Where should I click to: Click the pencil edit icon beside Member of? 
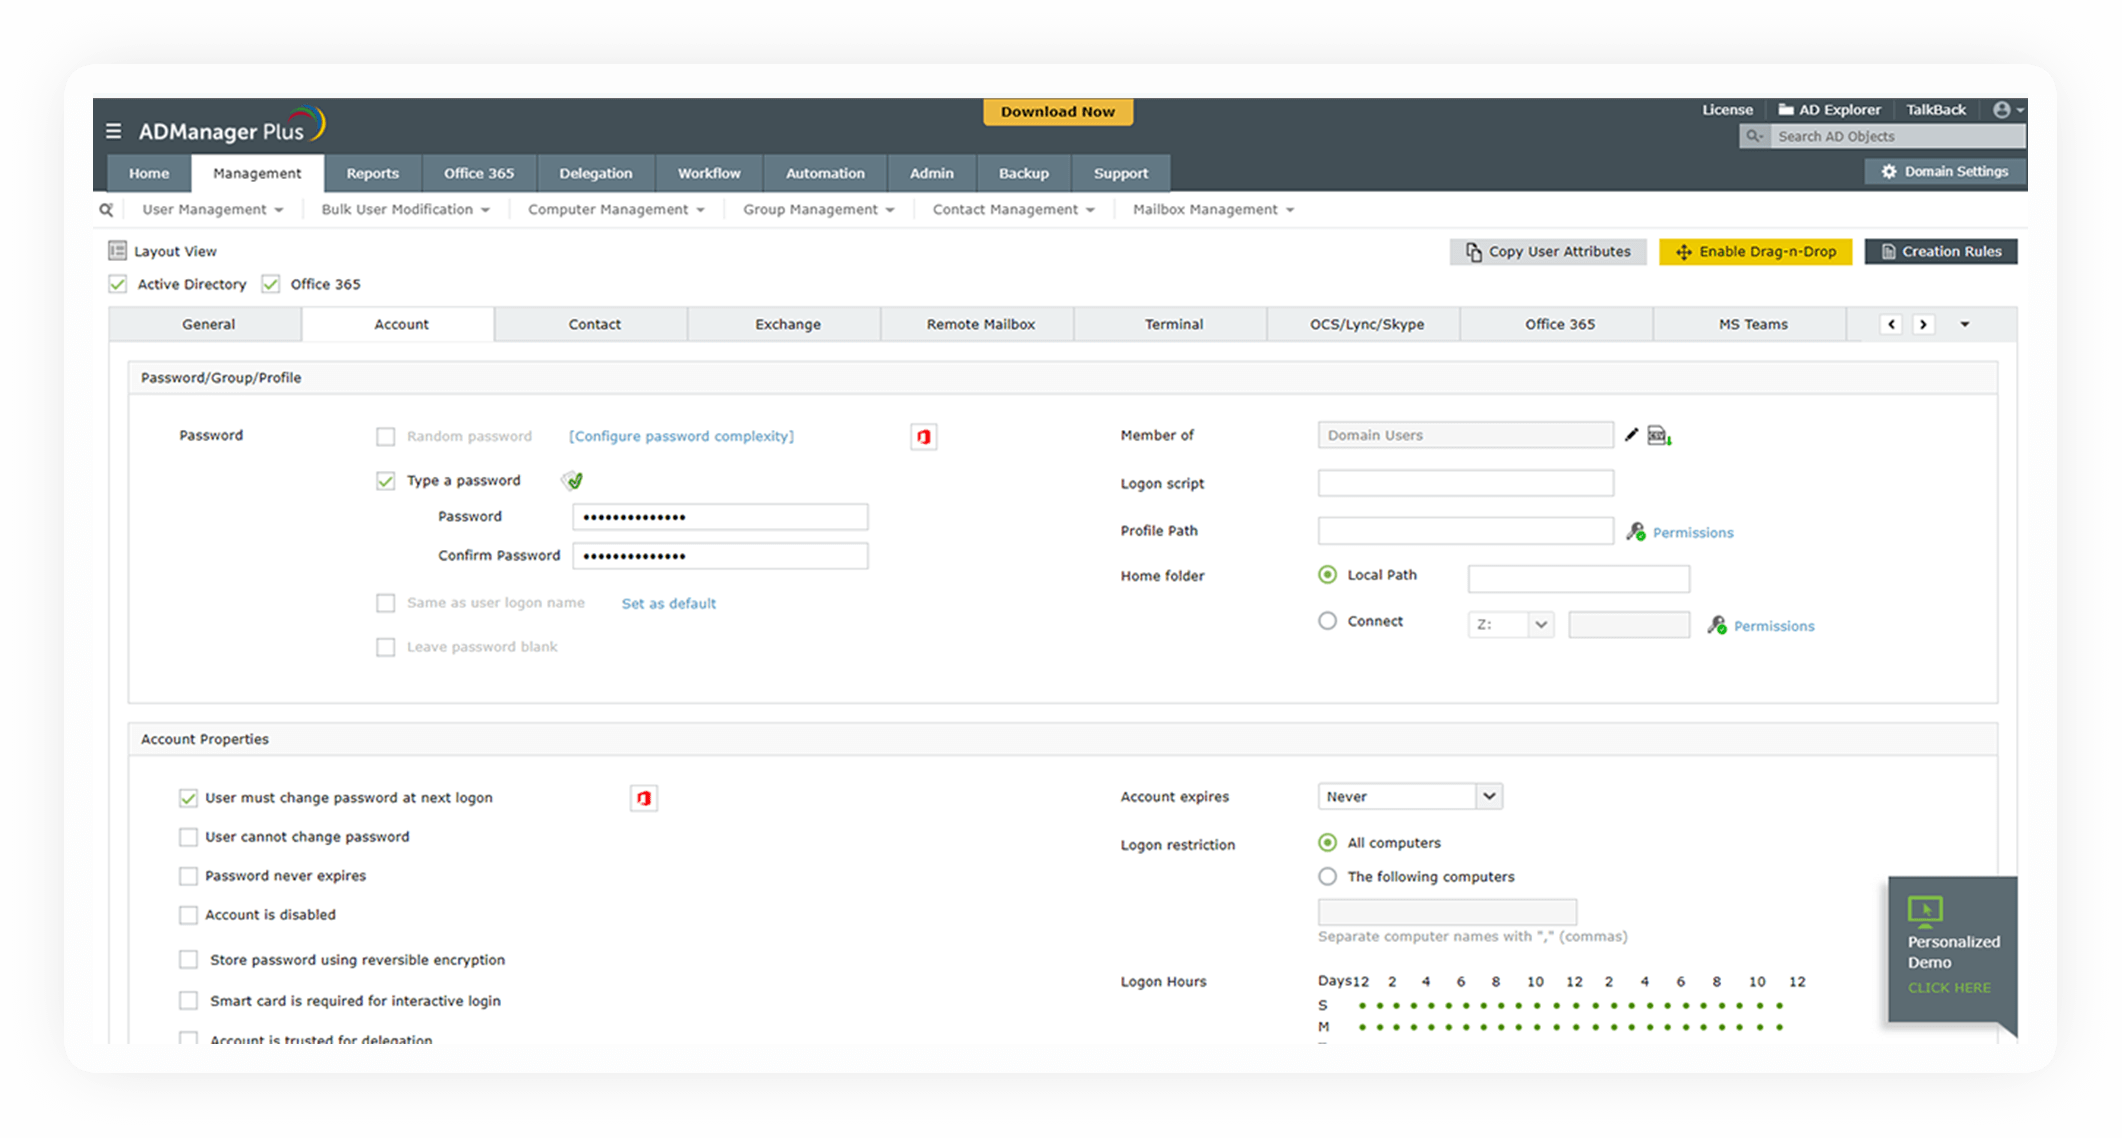click(x=1631, y=434)
